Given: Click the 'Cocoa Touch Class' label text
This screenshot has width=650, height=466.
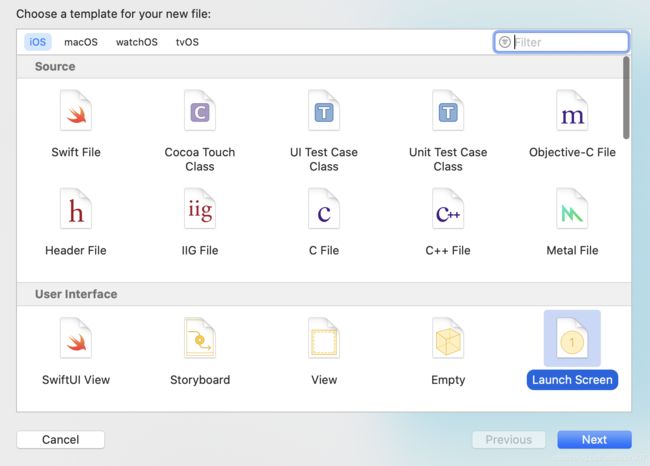Looking at the screenshot, I should point(200,159).
